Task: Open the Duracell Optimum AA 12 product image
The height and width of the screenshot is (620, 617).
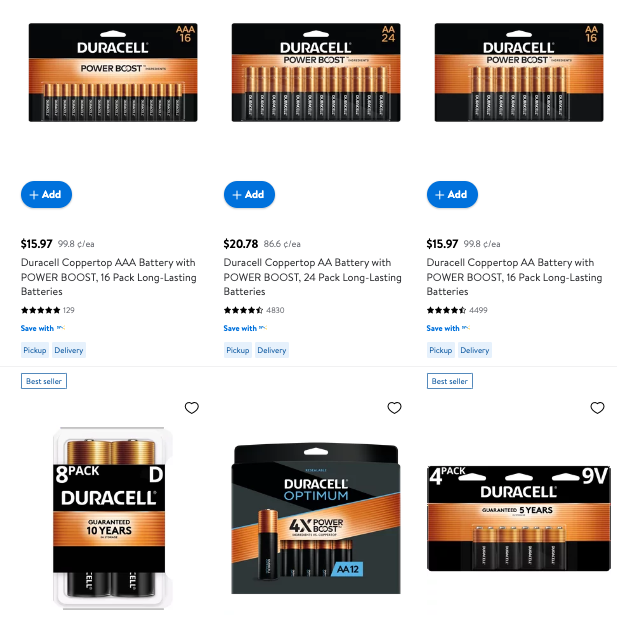Action: tap(316, 519)
